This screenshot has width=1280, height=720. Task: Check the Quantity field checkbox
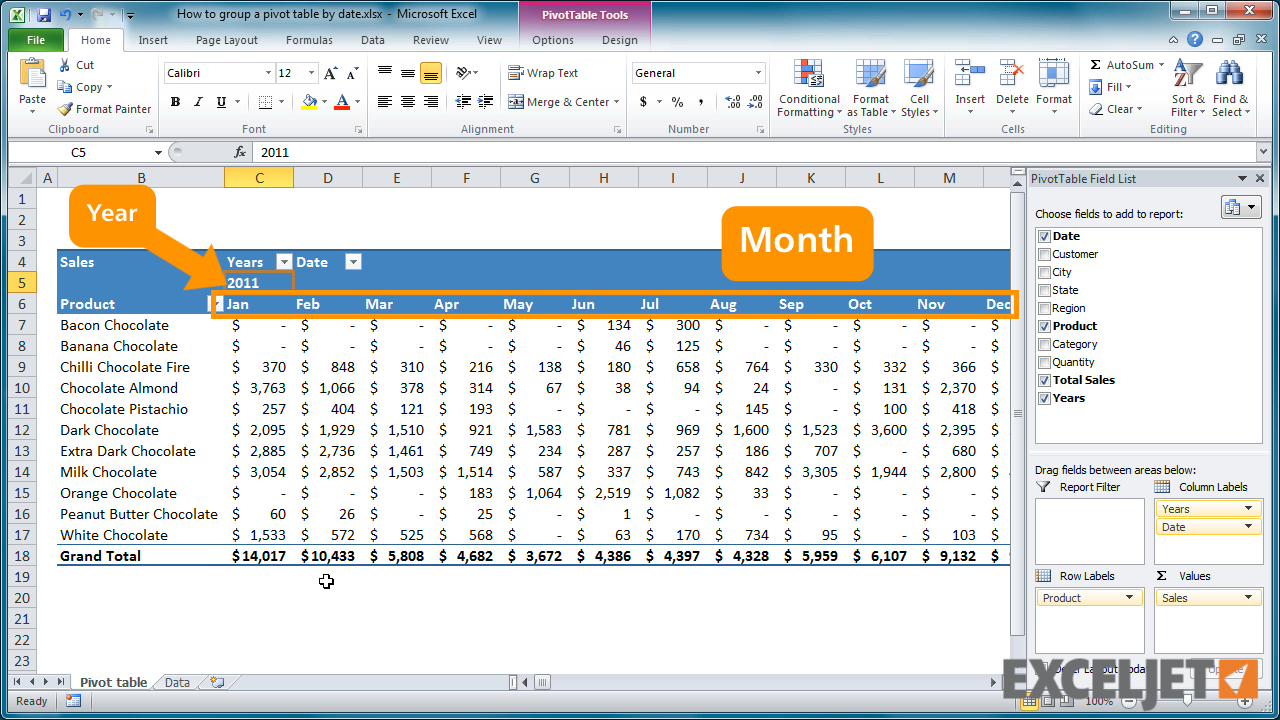pos(1044,362)
